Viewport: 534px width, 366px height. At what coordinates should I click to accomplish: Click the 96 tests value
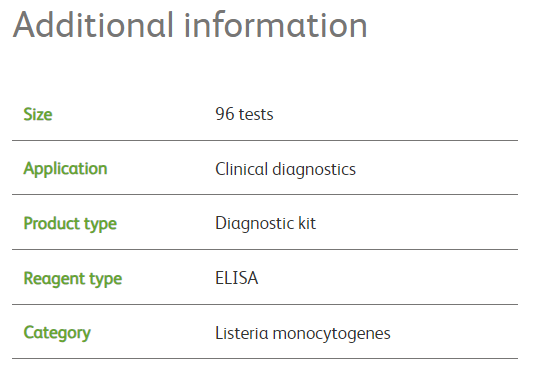(244, 114)
